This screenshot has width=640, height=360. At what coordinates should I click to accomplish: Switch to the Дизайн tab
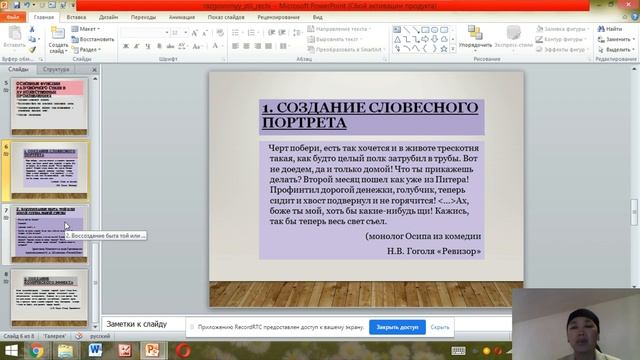[x=108, y=17]
